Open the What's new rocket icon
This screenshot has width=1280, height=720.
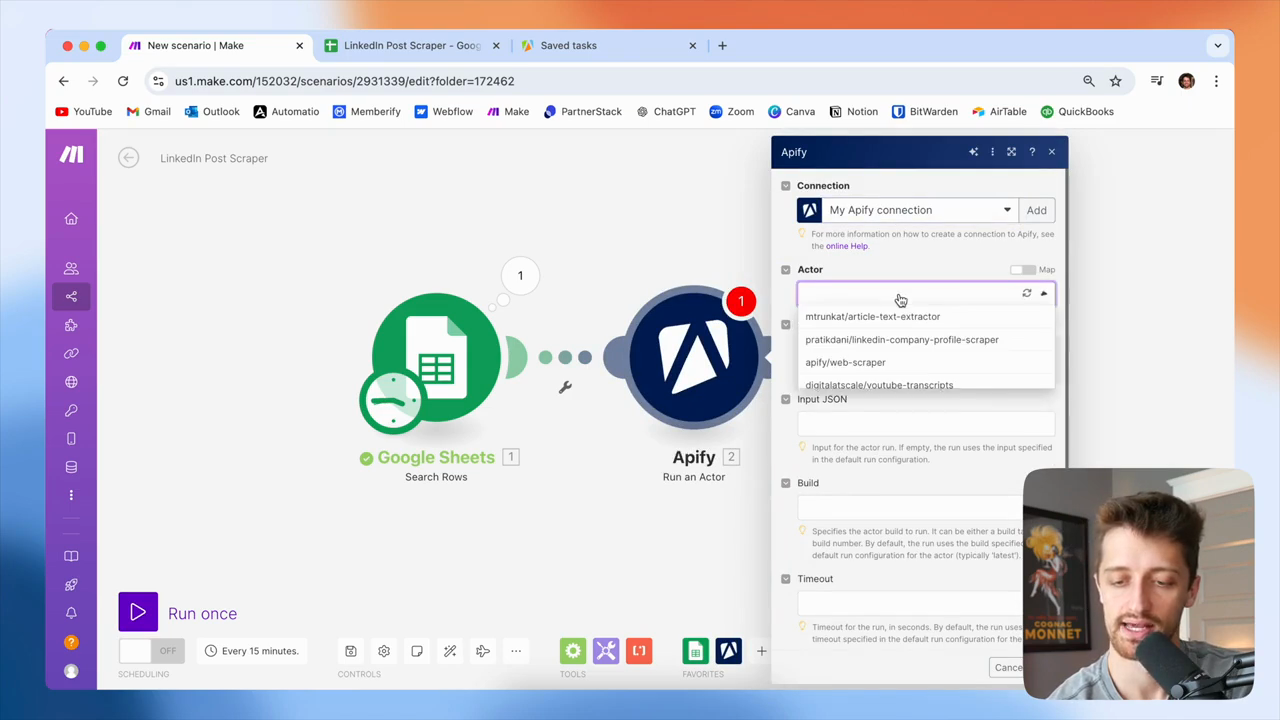tap(71, 585)
